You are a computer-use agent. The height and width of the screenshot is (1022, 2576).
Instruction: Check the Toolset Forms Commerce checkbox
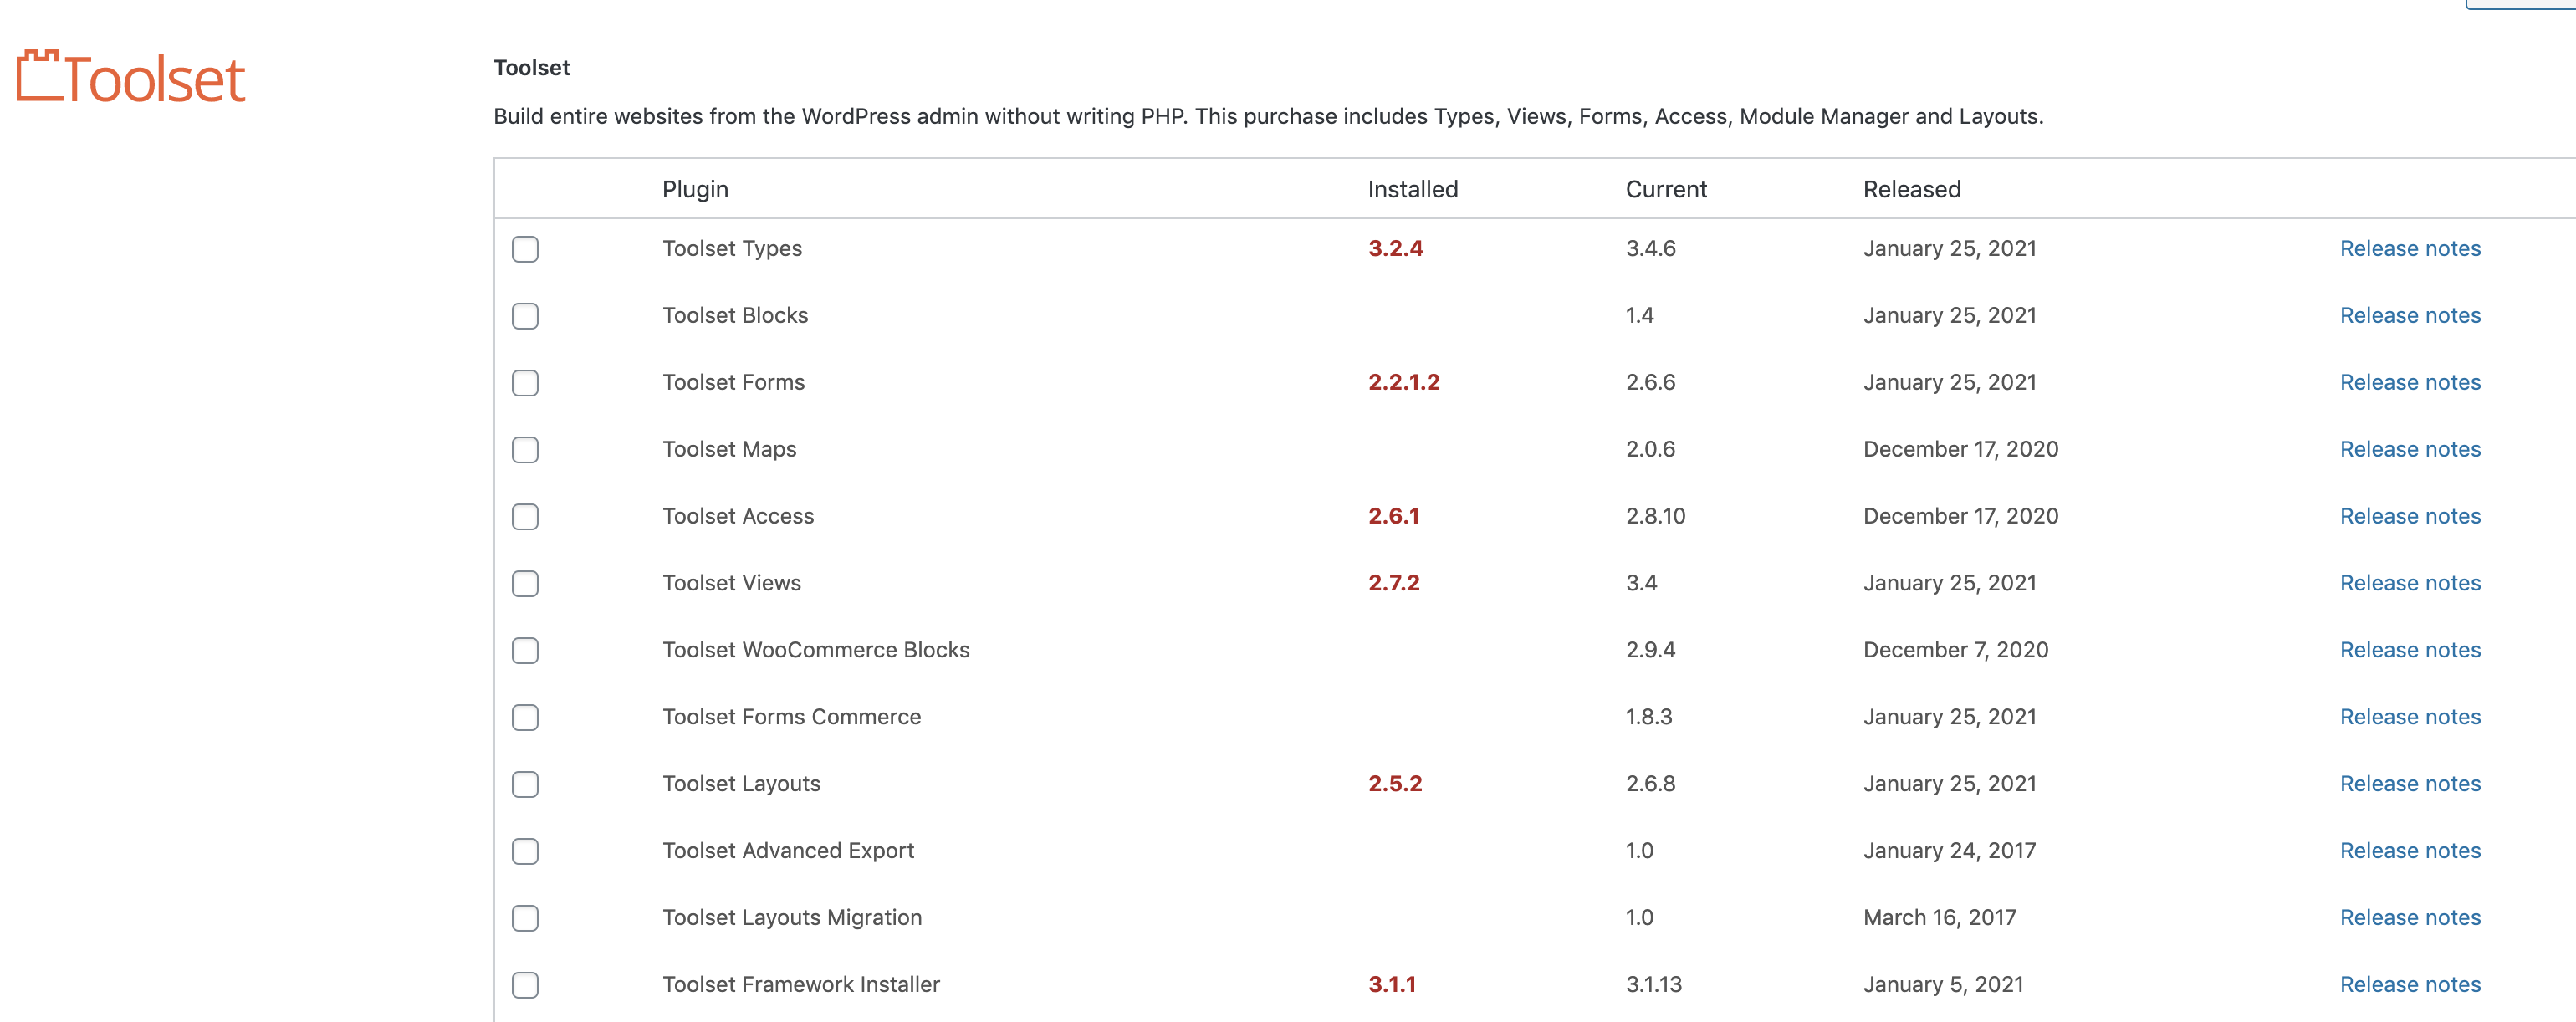click(x=525, y=718)
